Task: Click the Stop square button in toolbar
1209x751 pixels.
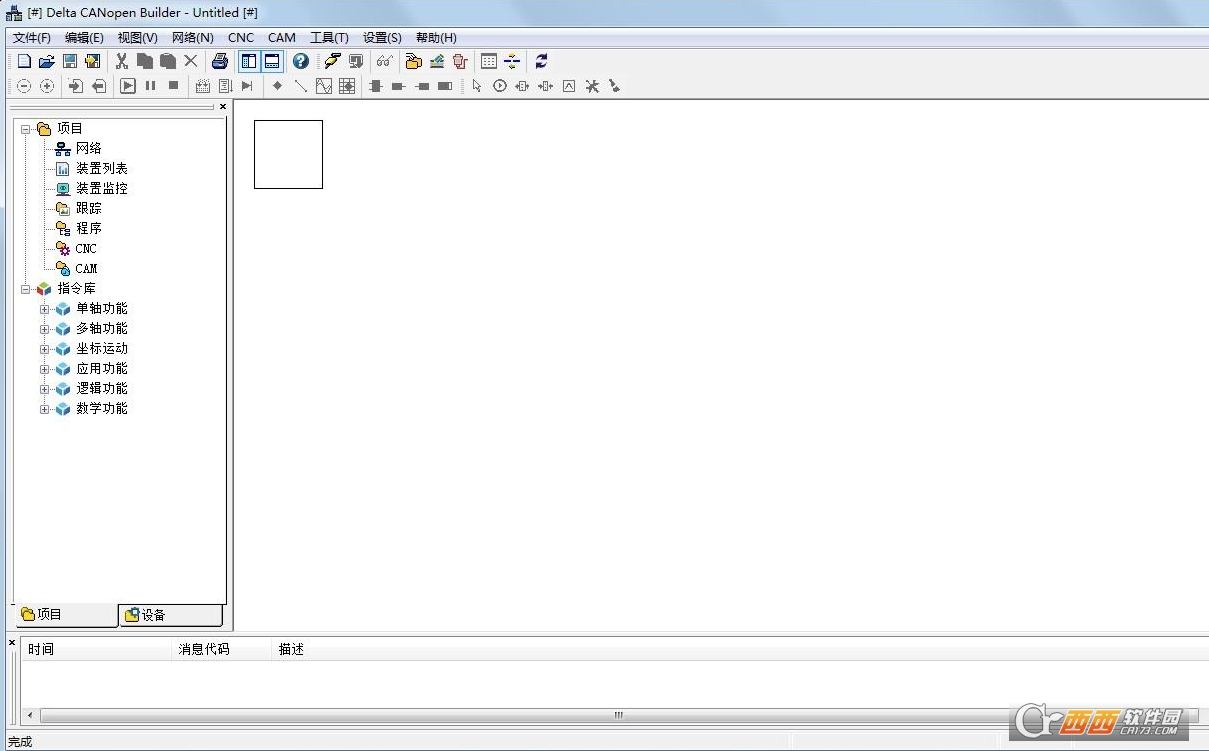Action: tap(173, 86)
